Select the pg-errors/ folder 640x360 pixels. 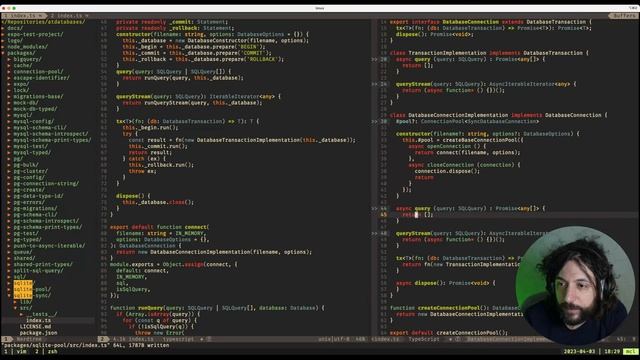29,202
